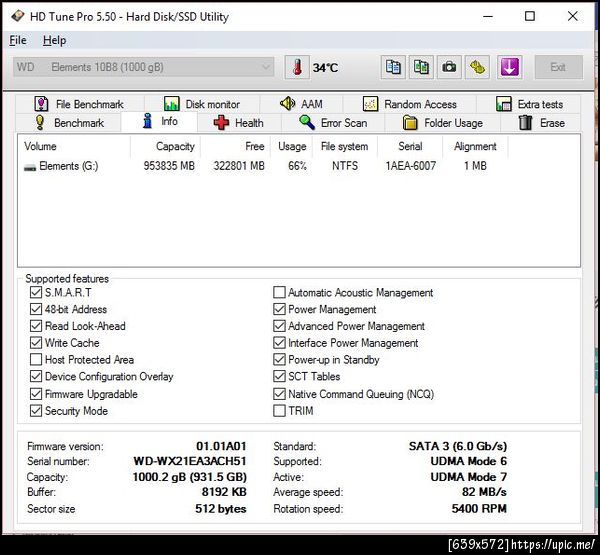Click the serial number WD-WX21EA3ACH51
Viewport: 600px width, 555px height.
coord(189,461)
